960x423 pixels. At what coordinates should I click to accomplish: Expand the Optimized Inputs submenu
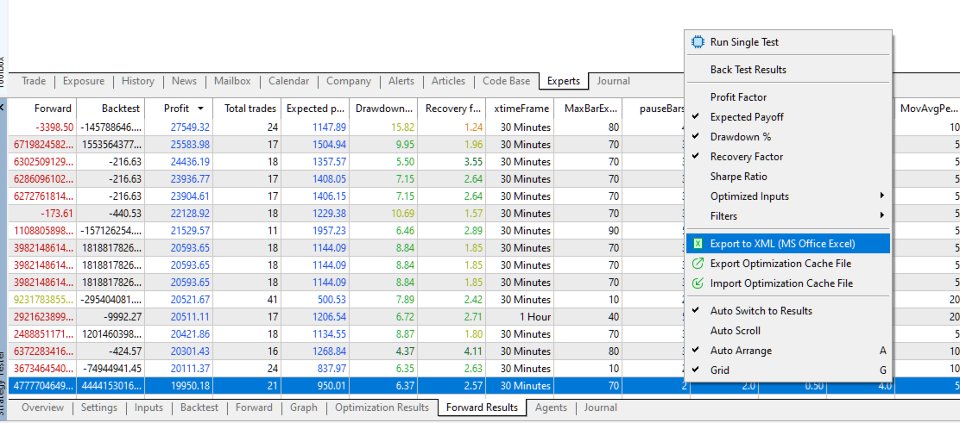pos(789,197)
